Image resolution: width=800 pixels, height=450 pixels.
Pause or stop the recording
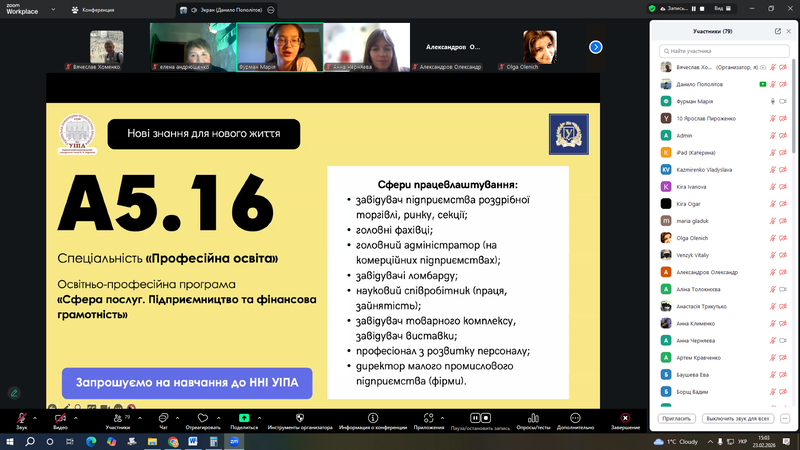pyautogui.click(x=476, y=417)
